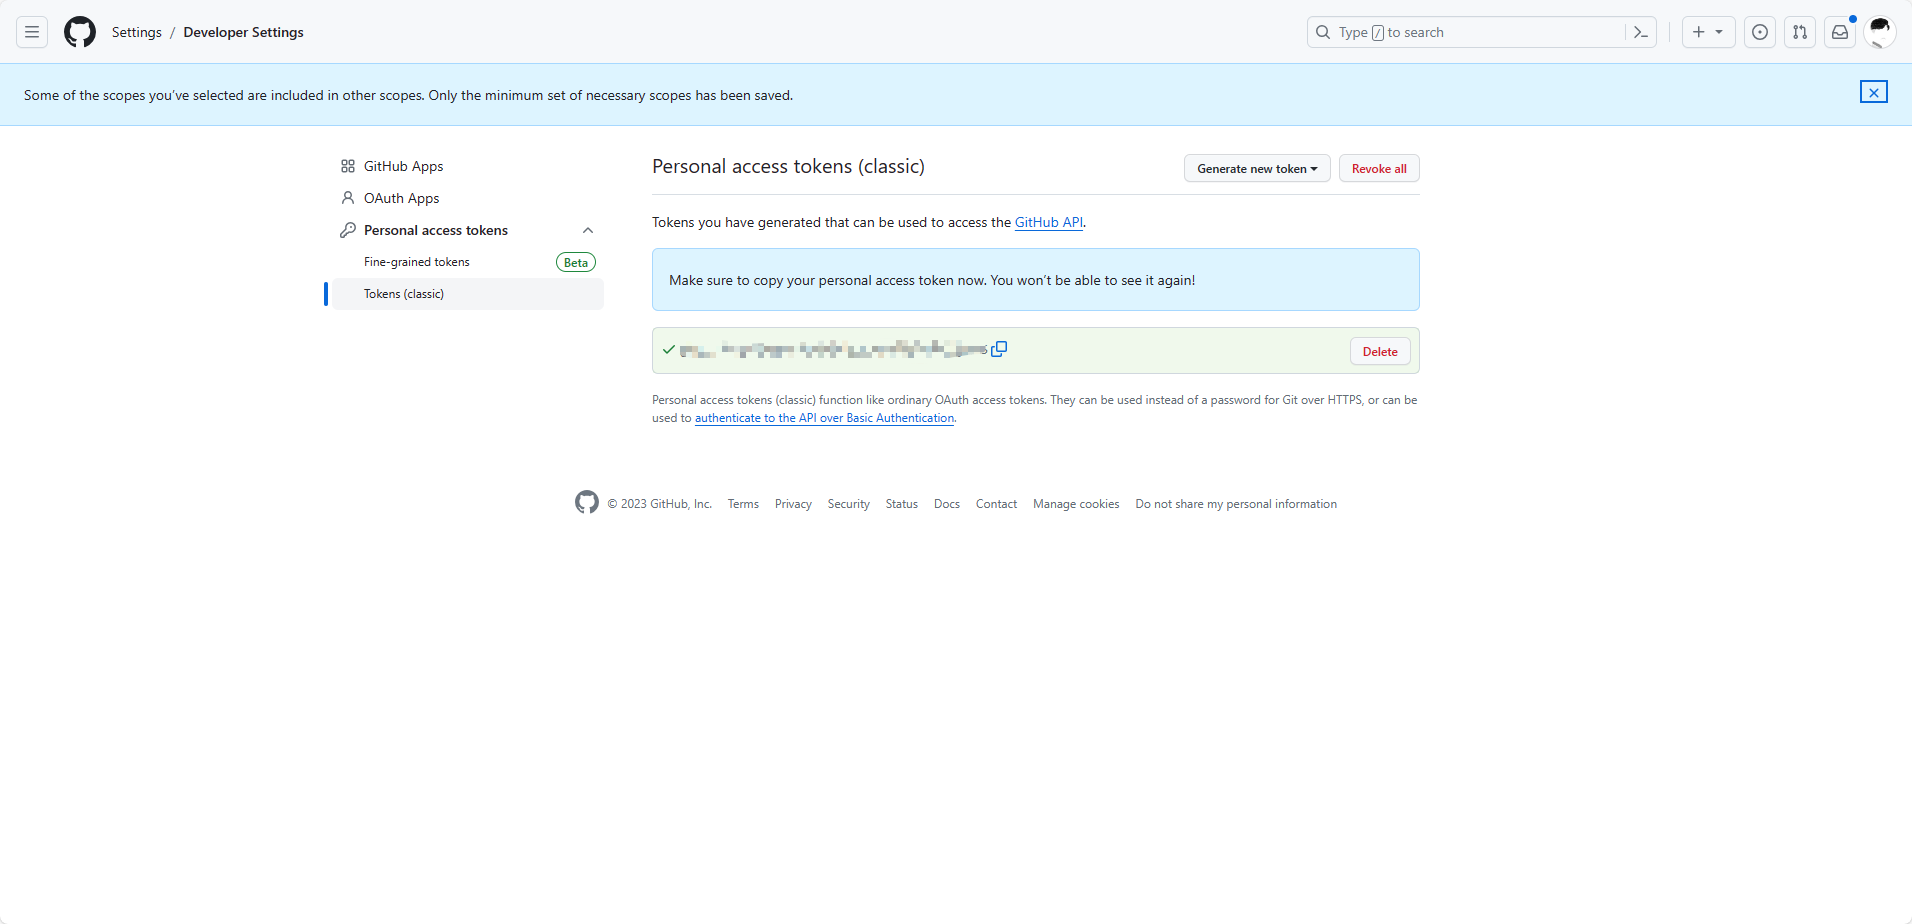Open OAuth Apps in sidebar

coord(468,198)
